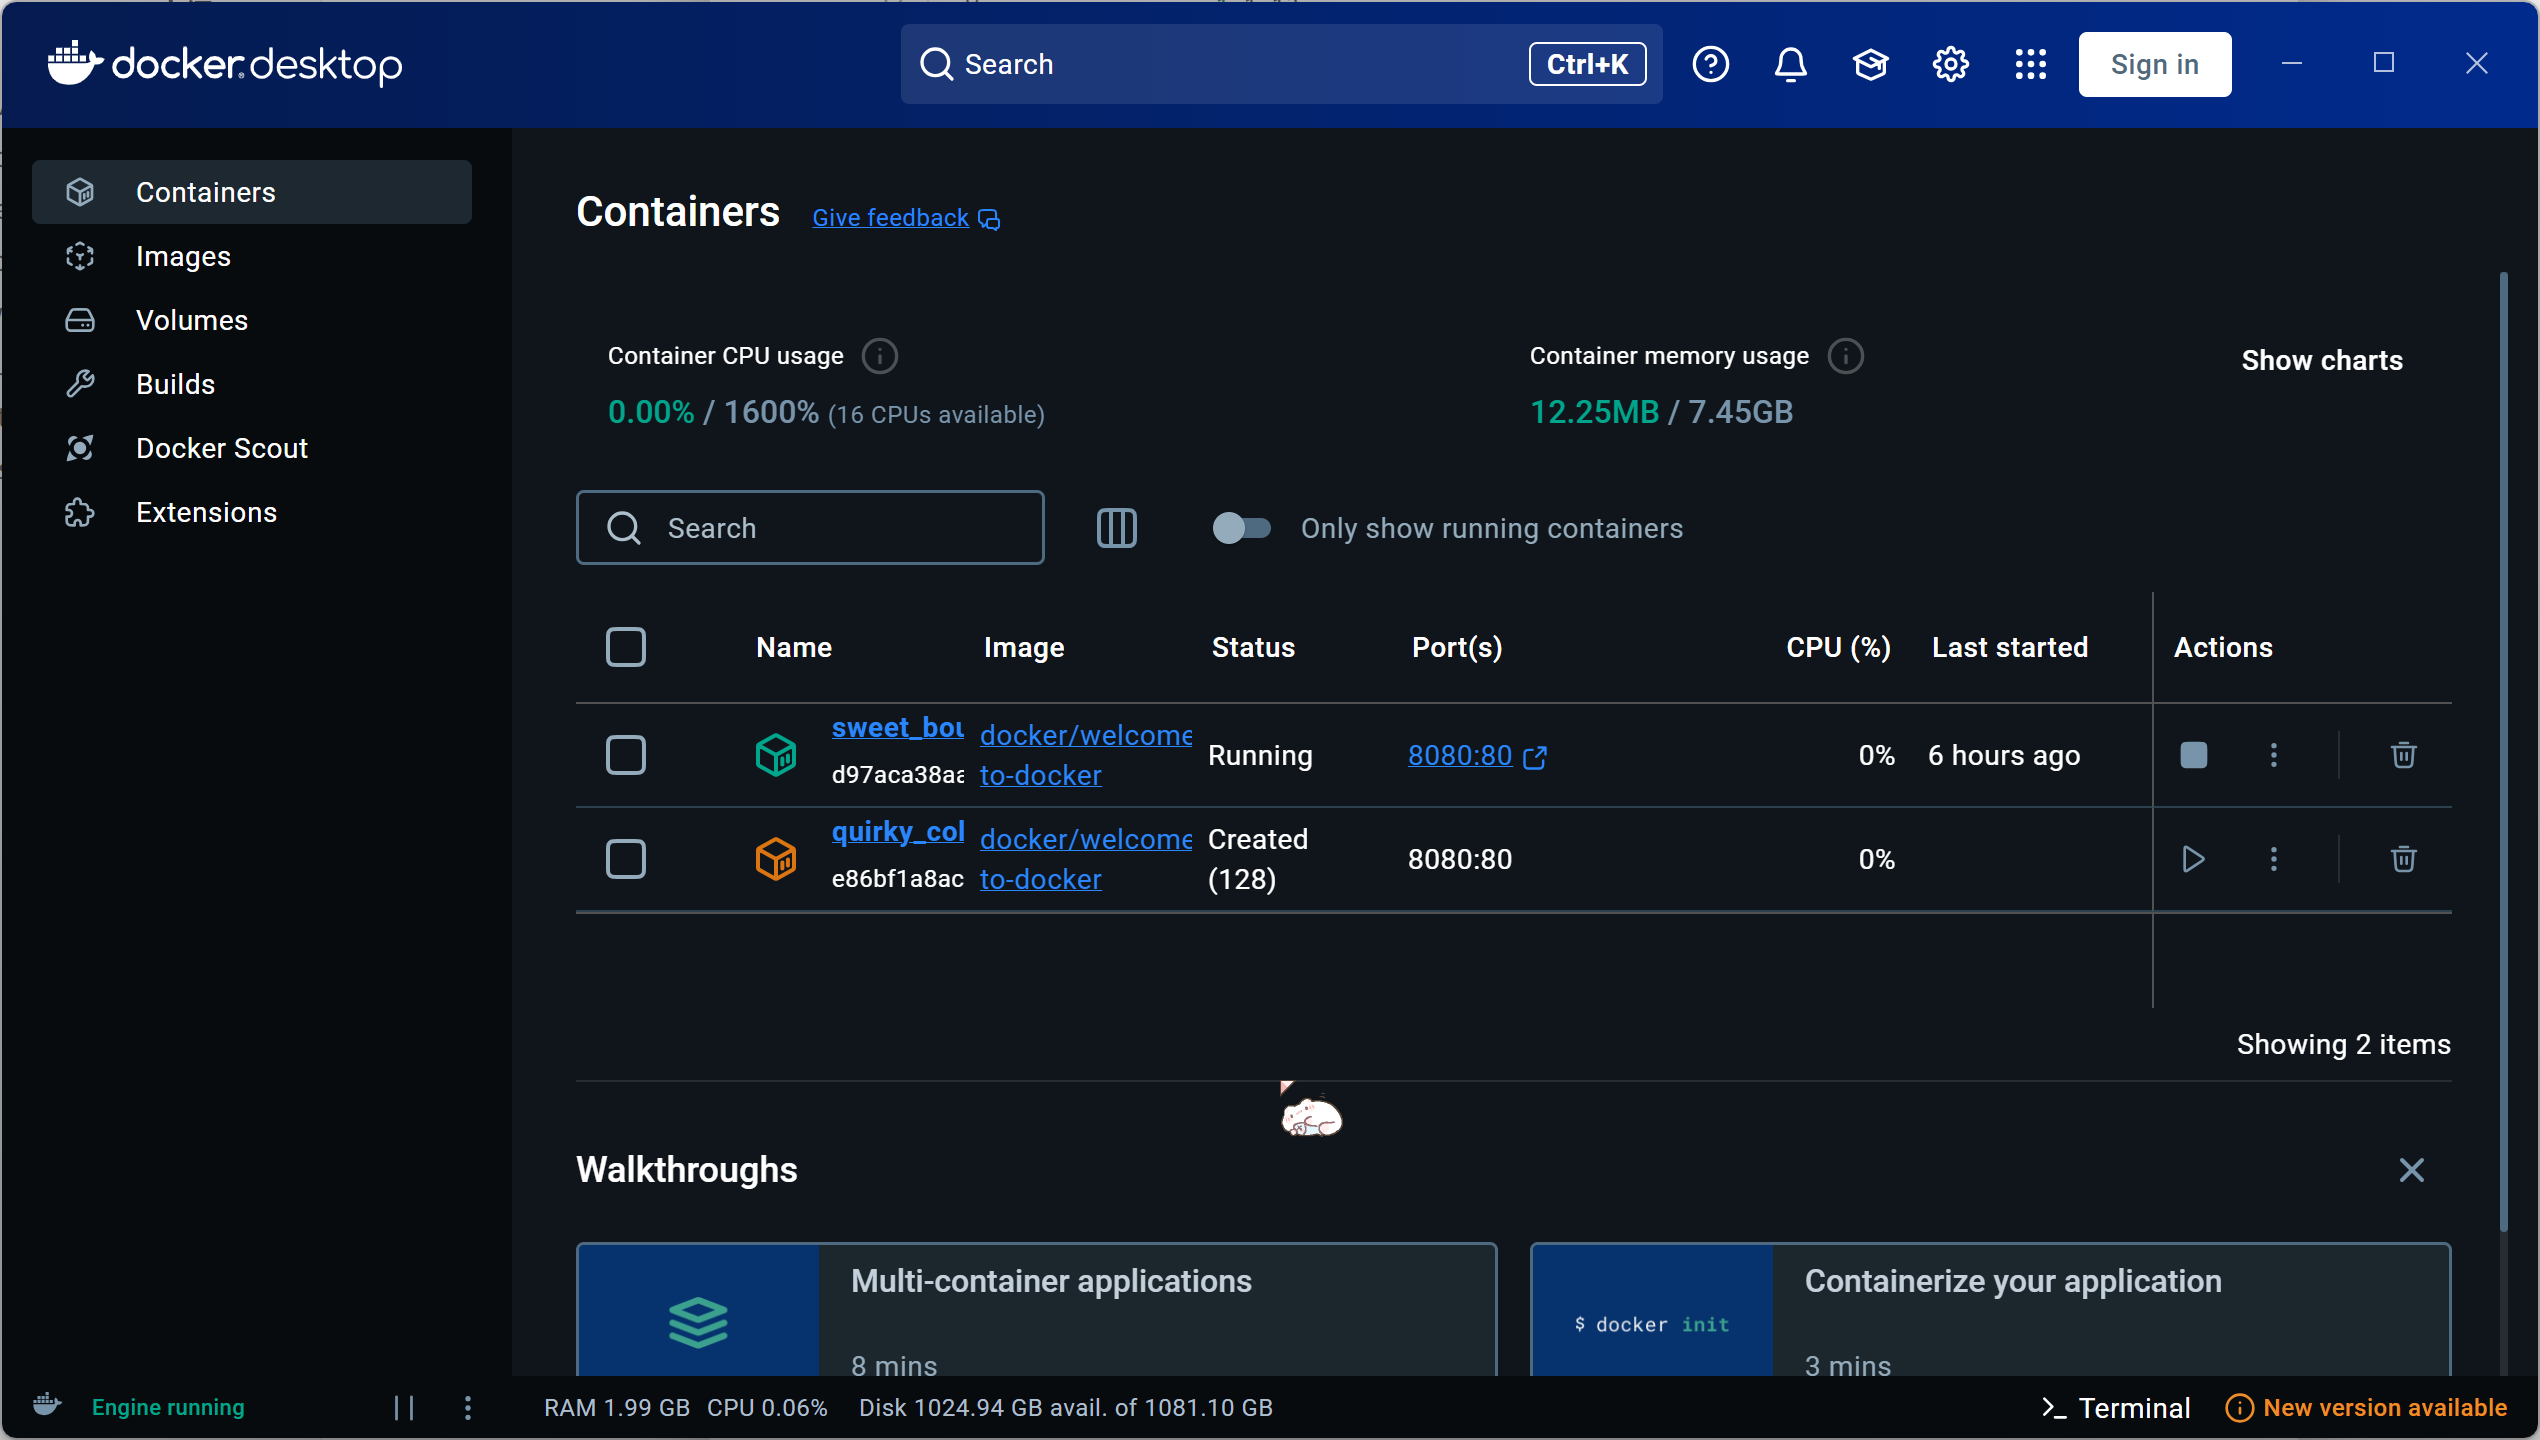The image size is (2540, 1440).
Task: Open the 8080:80 port link for sweet_bou
Action: coord(1460,755)
